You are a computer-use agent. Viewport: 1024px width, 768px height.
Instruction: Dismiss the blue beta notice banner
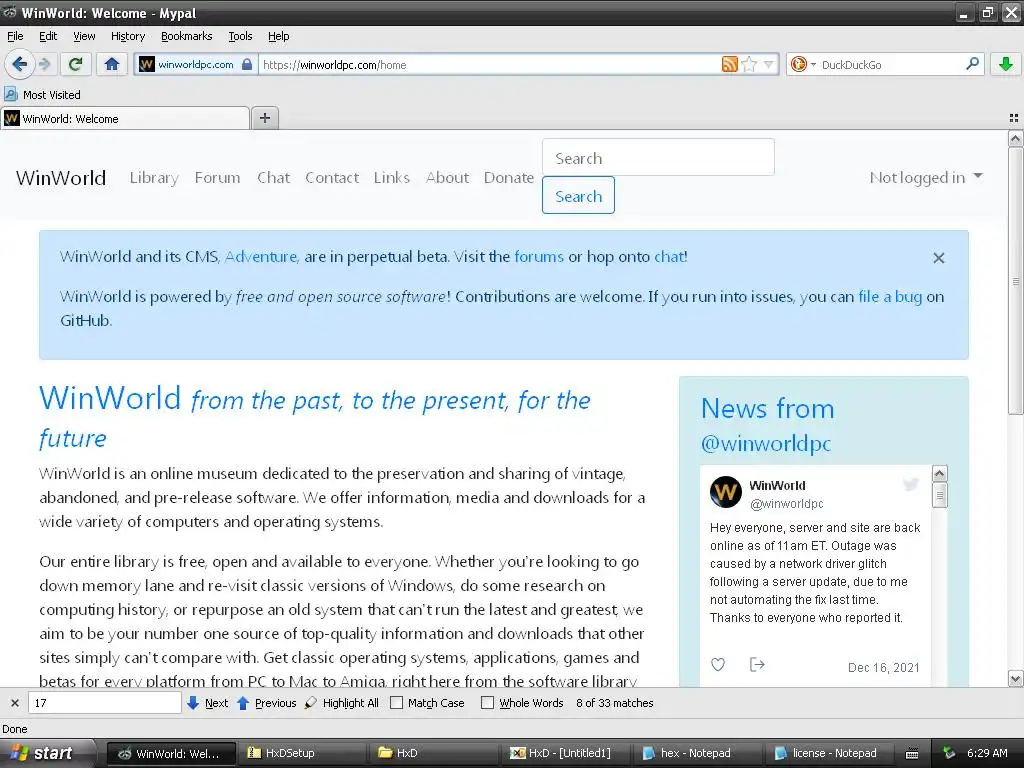tap(938, 258)
